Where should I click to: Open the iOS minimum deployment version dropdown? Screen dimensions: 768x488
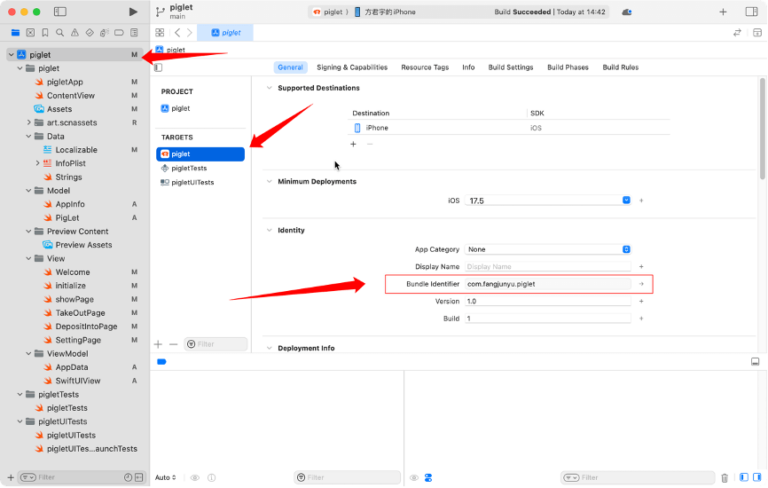pyautogui.click(x=548, y=200)
